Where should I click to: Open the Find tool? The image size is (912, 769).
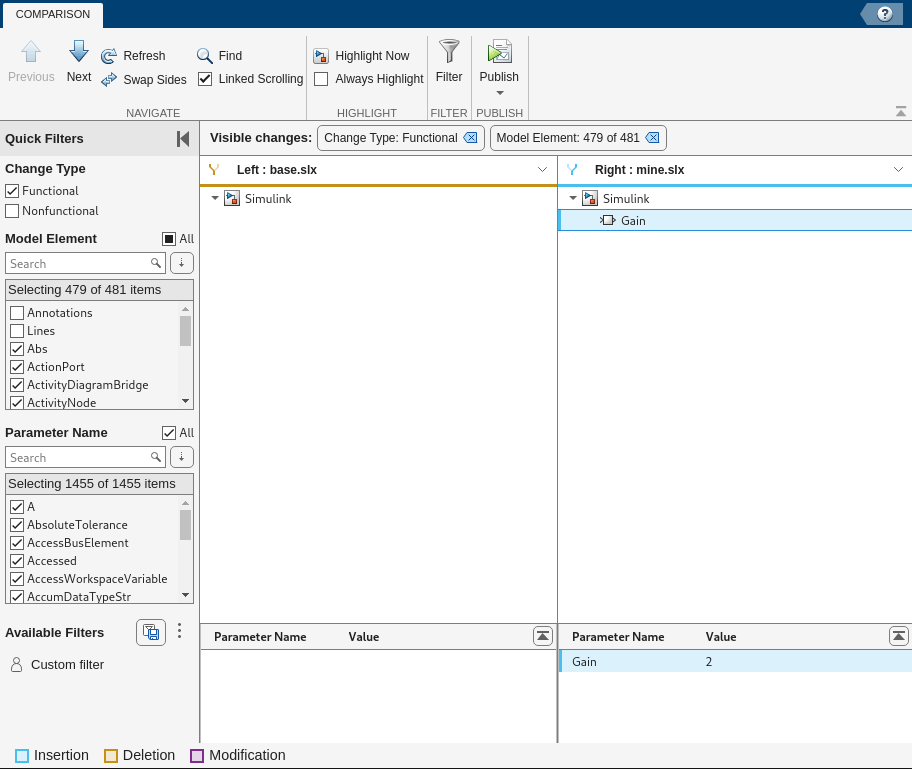[219, 56]
